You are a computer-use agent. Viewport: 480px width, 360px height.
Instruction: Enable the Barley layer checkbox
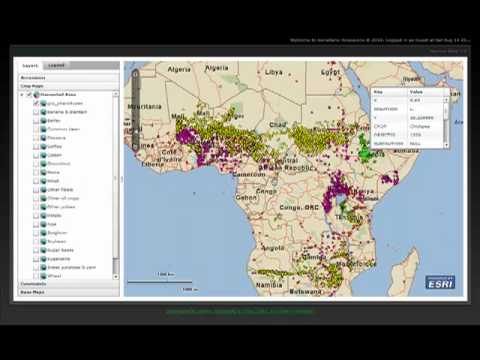[36, 121]
